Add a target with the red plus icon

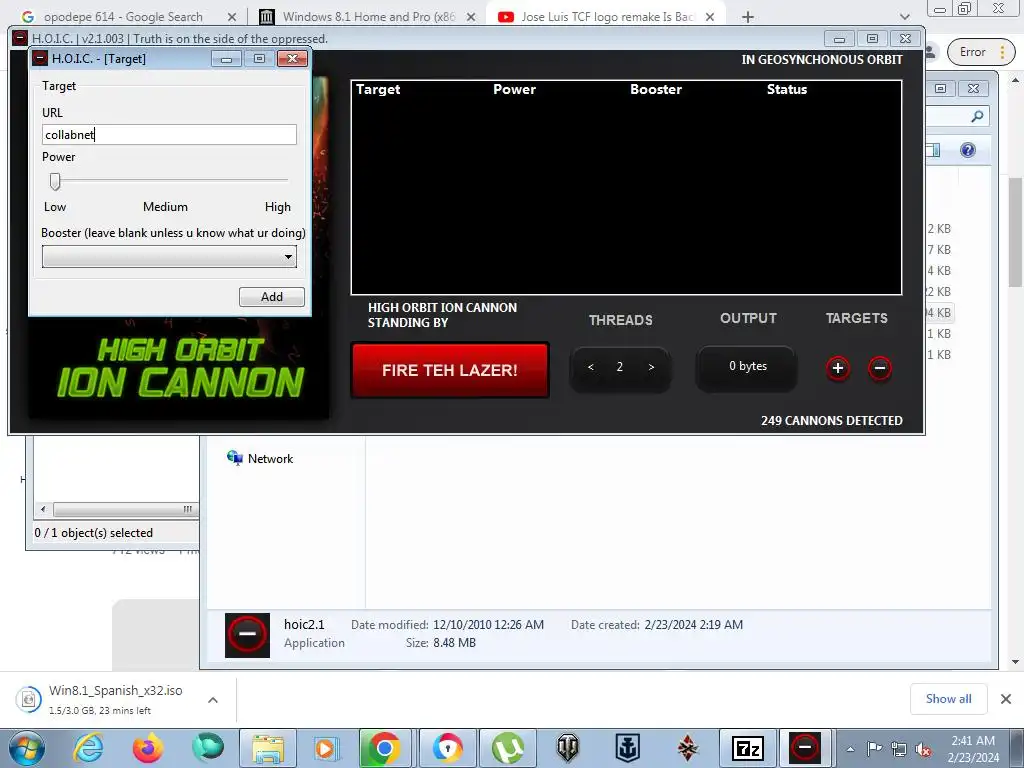[x=837, y=368]
